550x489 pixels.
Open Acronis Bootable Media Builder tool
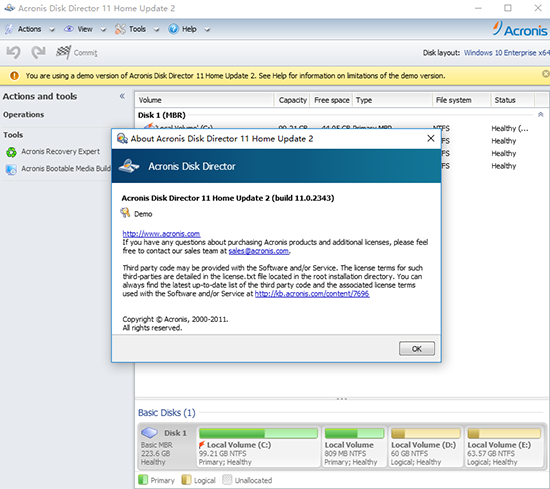pos(66,169)
